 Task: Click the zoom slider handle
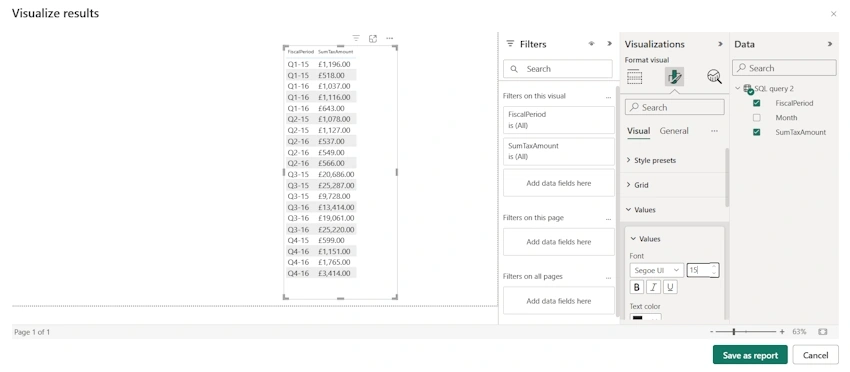[x=733, y=331]
